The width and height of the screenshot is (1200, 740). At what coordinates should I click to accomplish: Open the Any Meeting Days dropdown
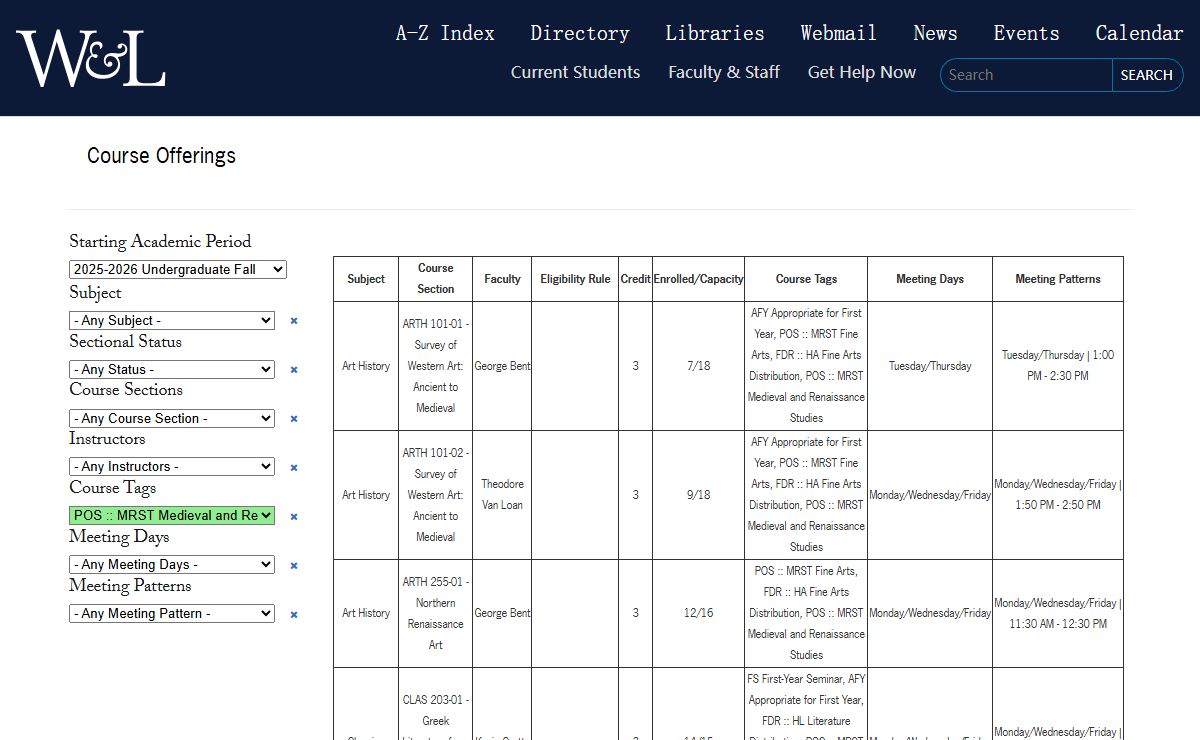pos(172,564)
